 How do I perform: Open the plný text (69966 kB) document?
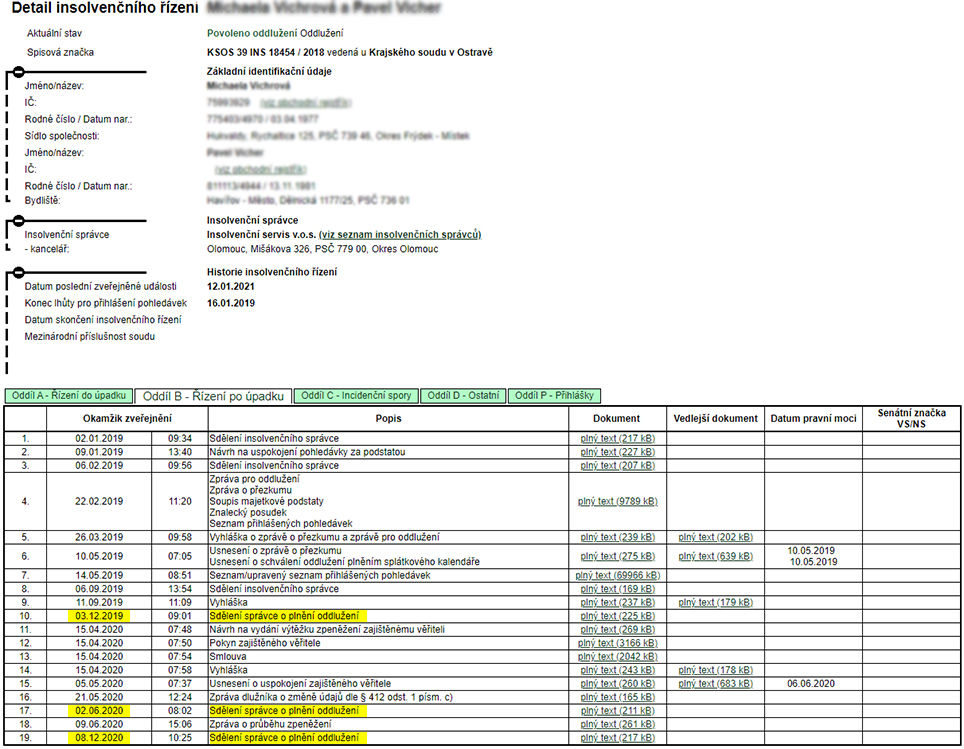[x=617, y=575]
